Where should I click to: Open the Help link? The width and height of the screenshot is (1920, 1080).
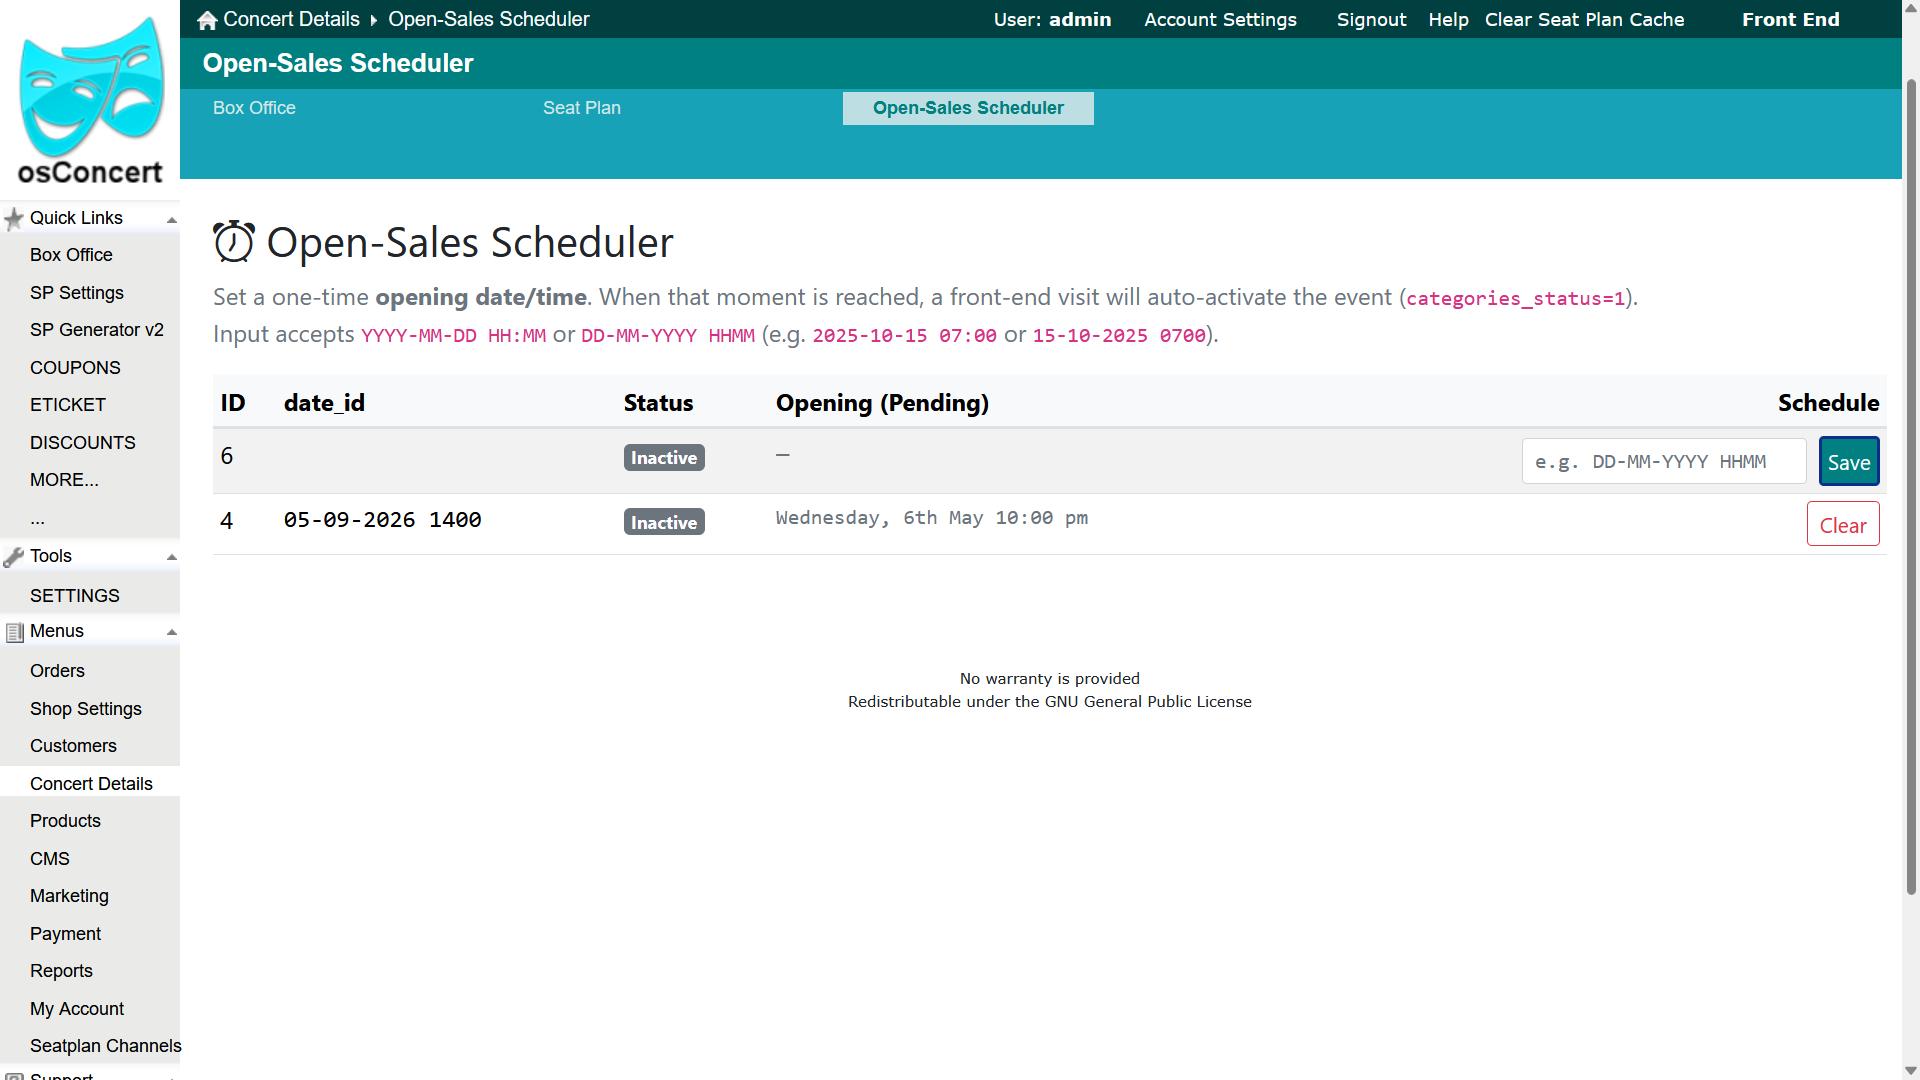[1448, 19]
